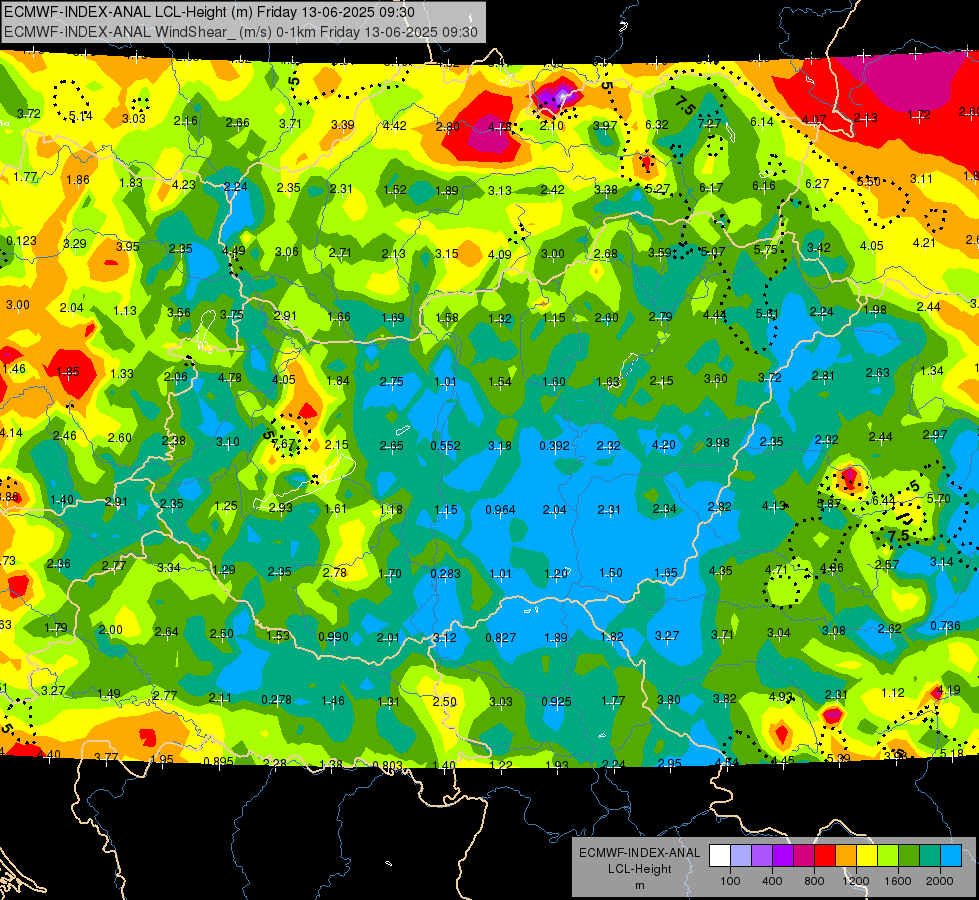This screenshot has width=979, height=900.
Task: Click the wind shear value 6.44
Action: coord(883,500)
